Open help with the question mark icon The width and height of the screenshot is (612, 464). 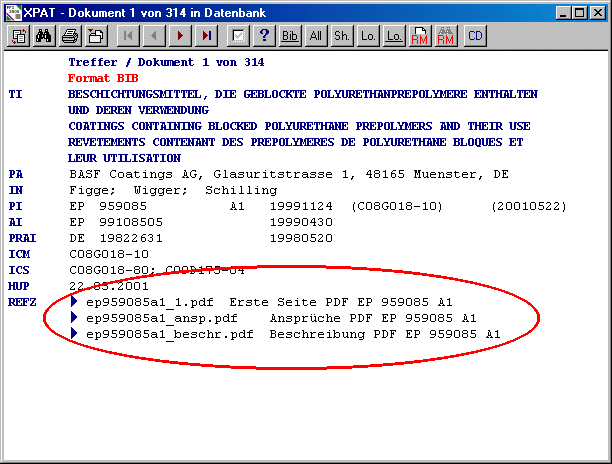(x=264, y=36)
